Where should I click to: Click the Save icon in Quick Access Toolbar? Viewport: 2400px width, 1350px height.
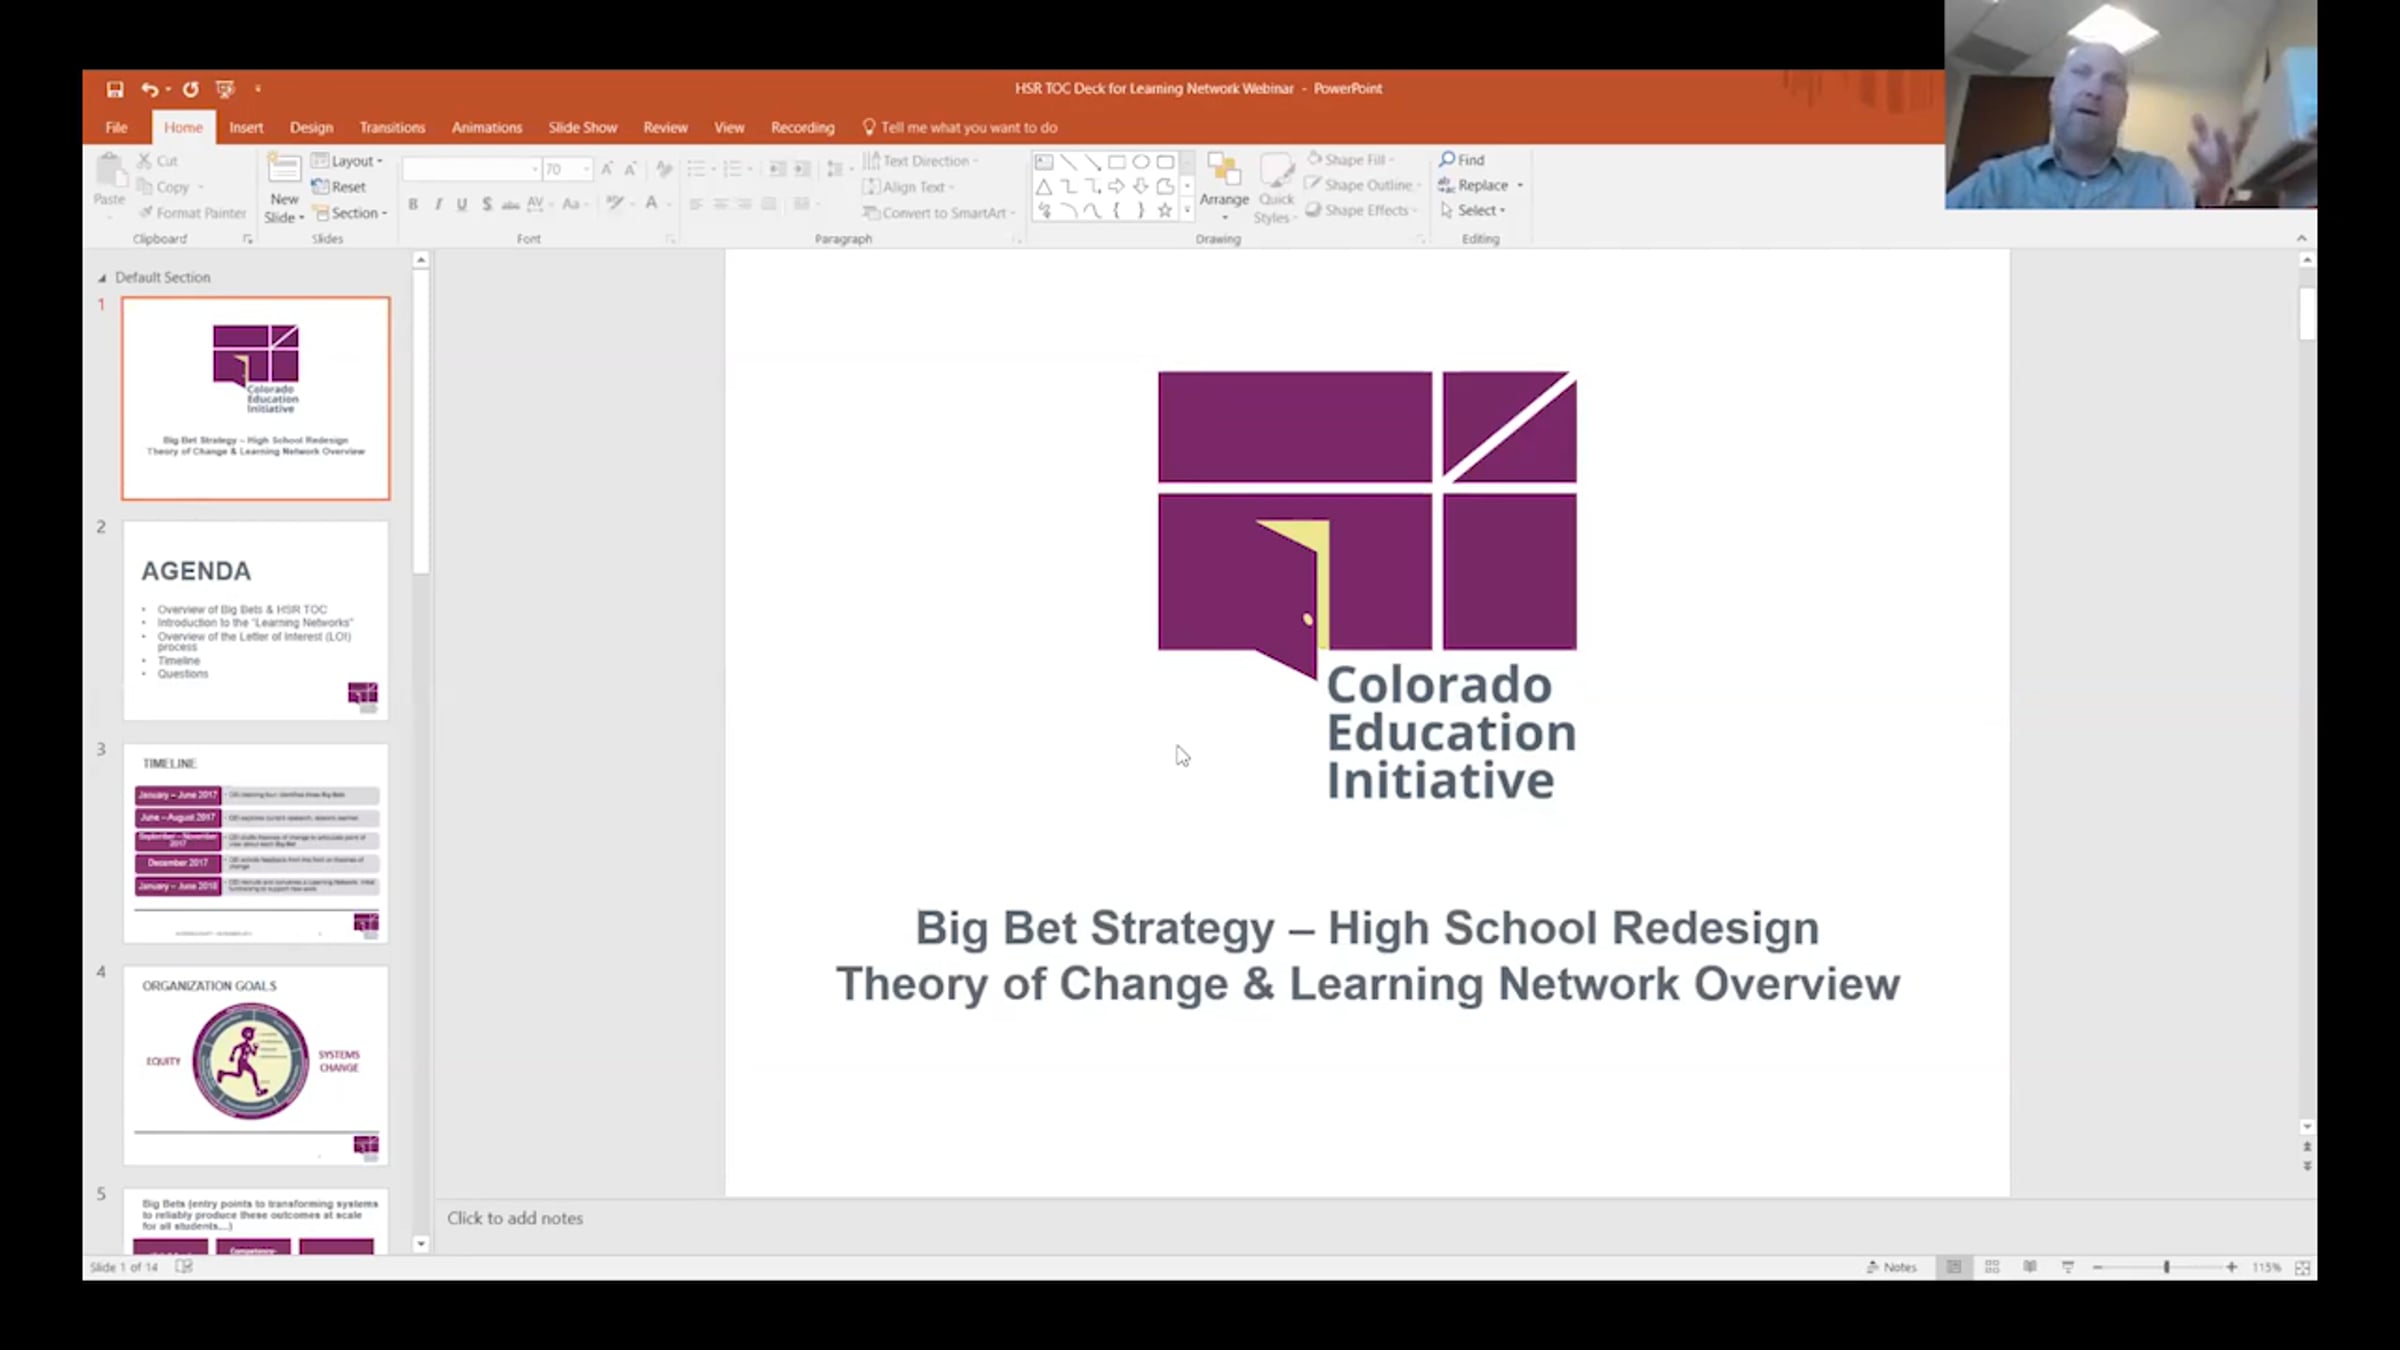pyautogui.click(x=115, y=89)
